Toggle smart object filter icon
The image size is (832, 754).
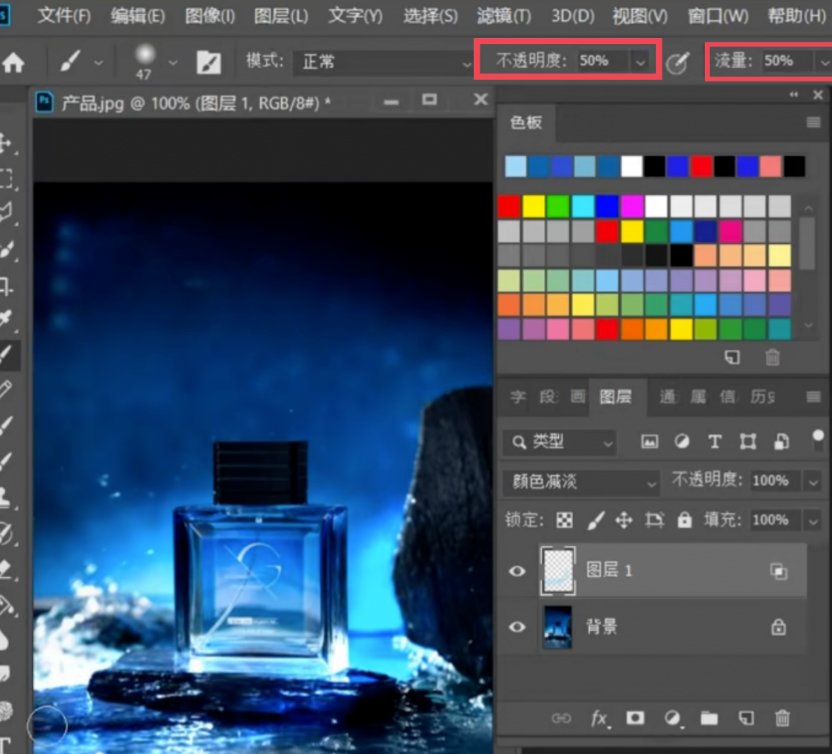point(781,441)
